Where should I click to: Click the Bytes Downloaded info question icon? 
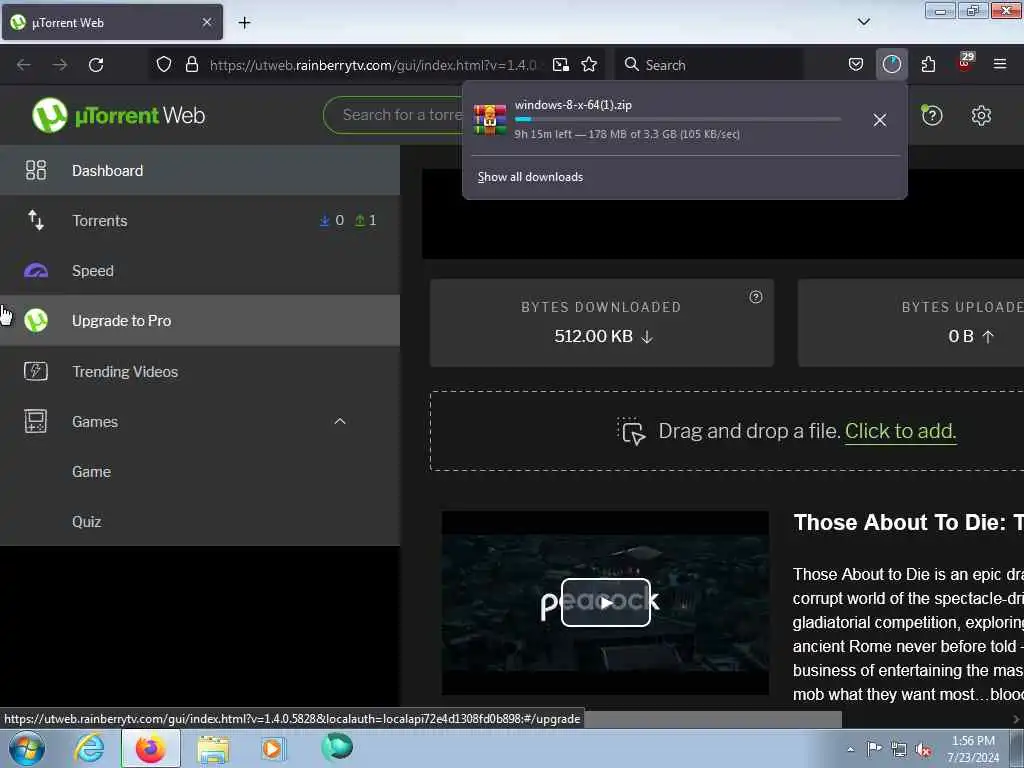coord(756,297)
